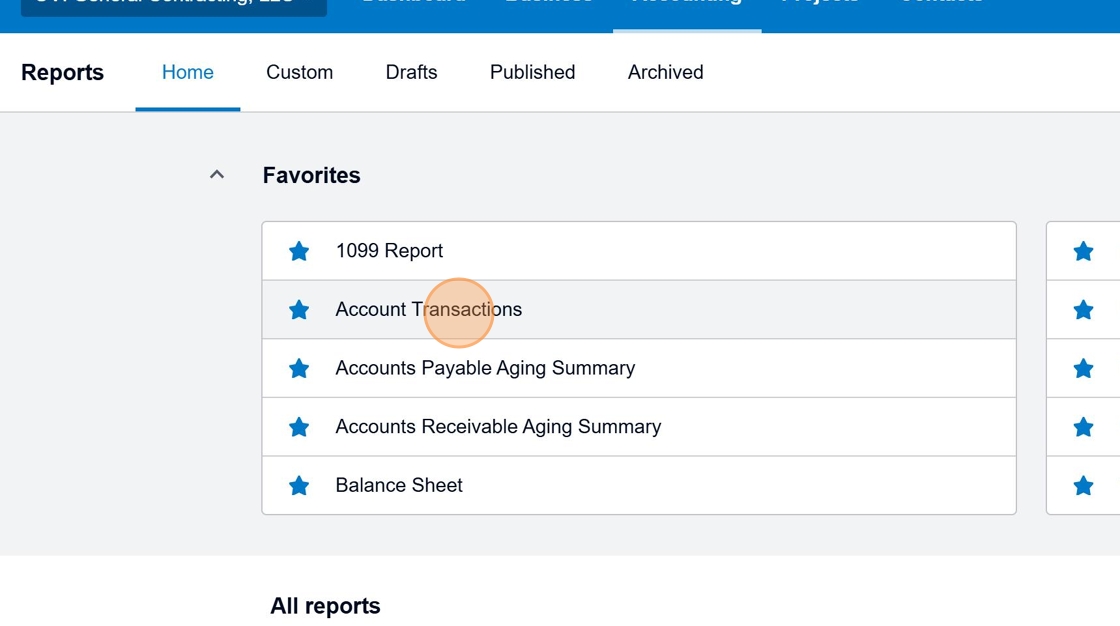Open the Account Transactions report
This screenshot has height=626, width=1120.
[x=428, y=310]
